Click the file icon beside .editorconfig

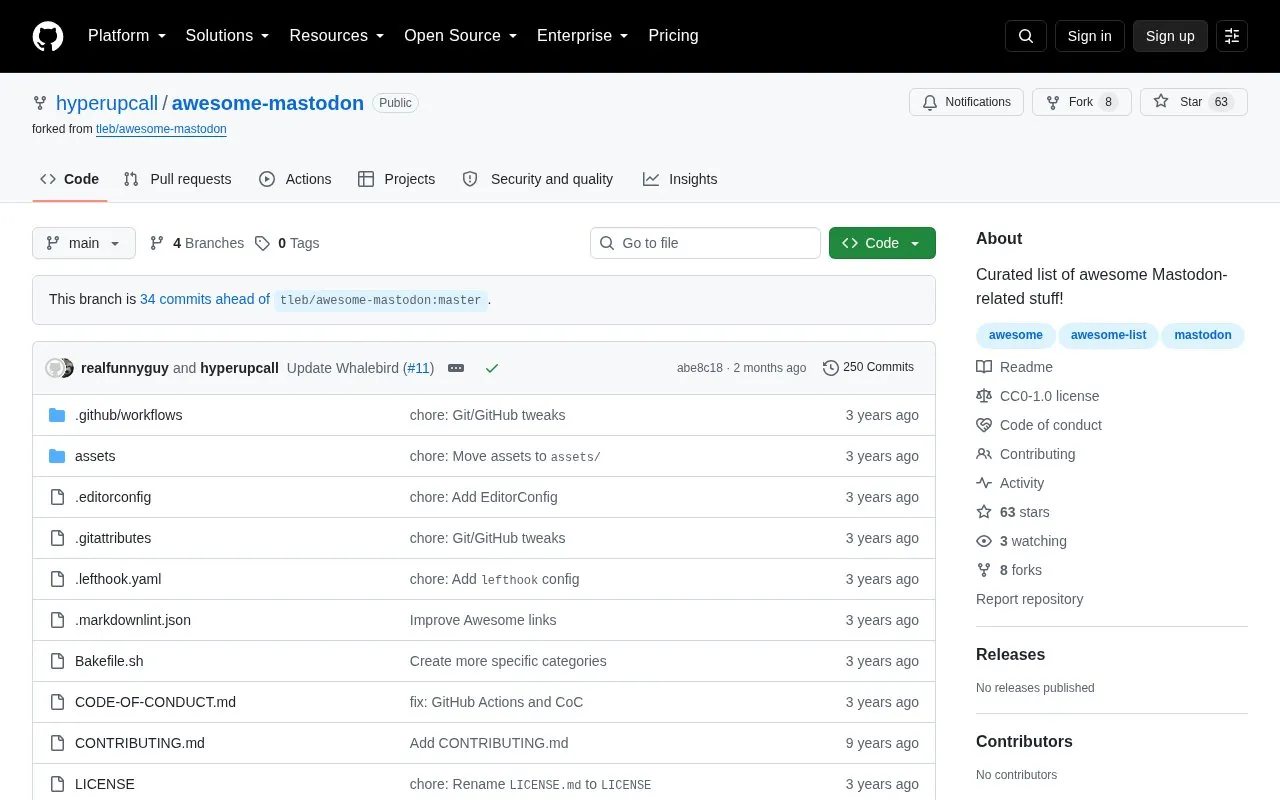click(57, 497)
